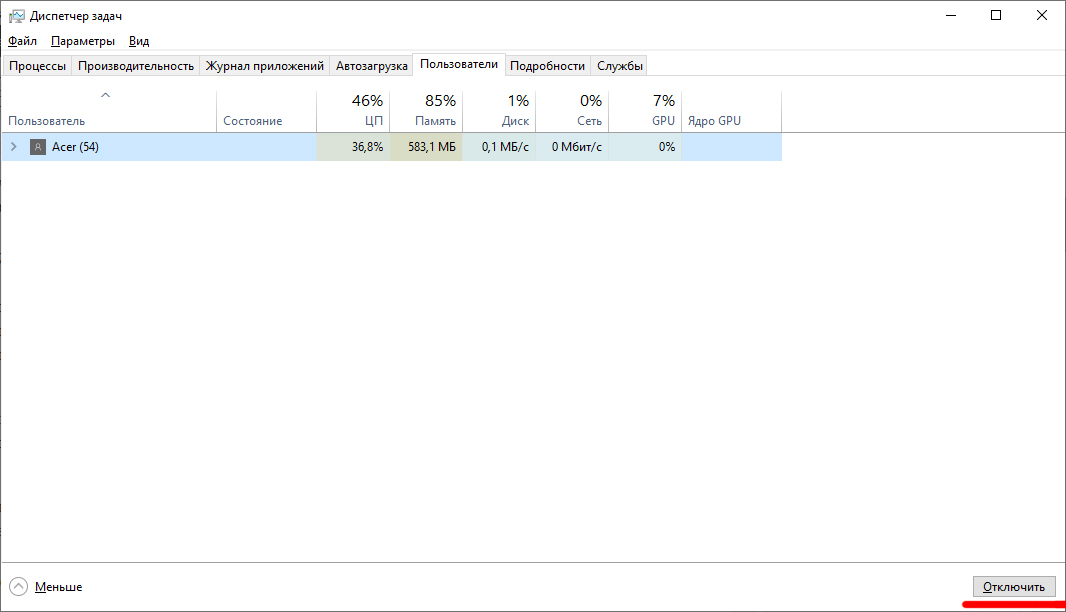Image resolution: width=1066 pixels, height=612 pixels.
Task: Open the Журнал приложений tab
Action: click(265, 66)
